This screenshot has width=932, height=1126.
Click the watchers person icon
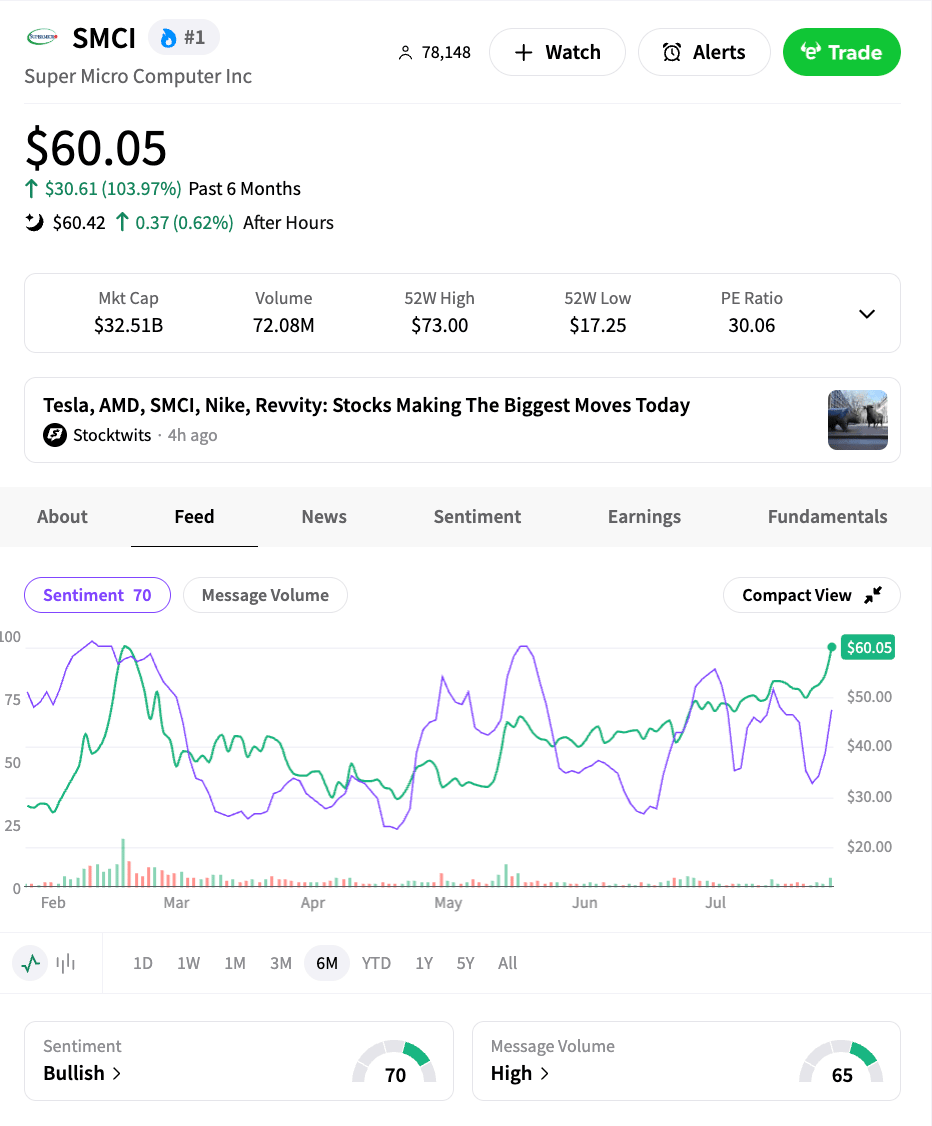coord(405,52)
